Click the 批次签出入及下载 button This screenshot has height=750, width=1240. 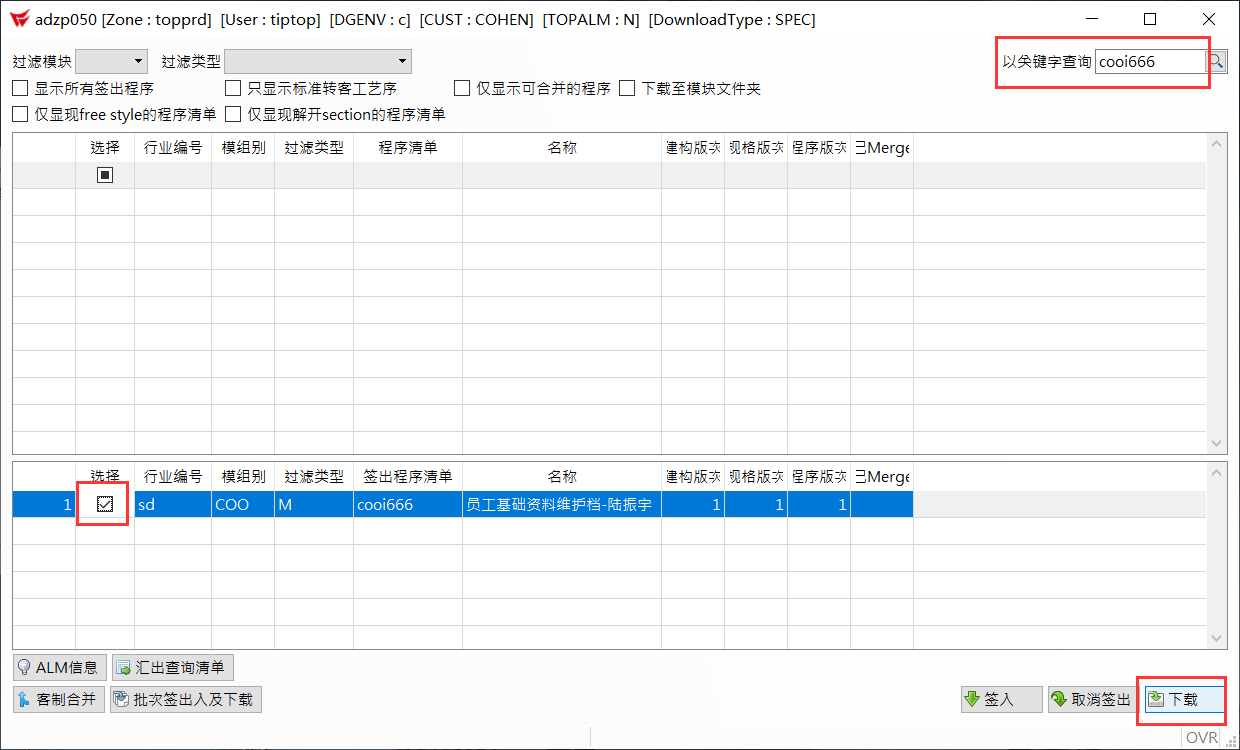click(x=186, y=699)
